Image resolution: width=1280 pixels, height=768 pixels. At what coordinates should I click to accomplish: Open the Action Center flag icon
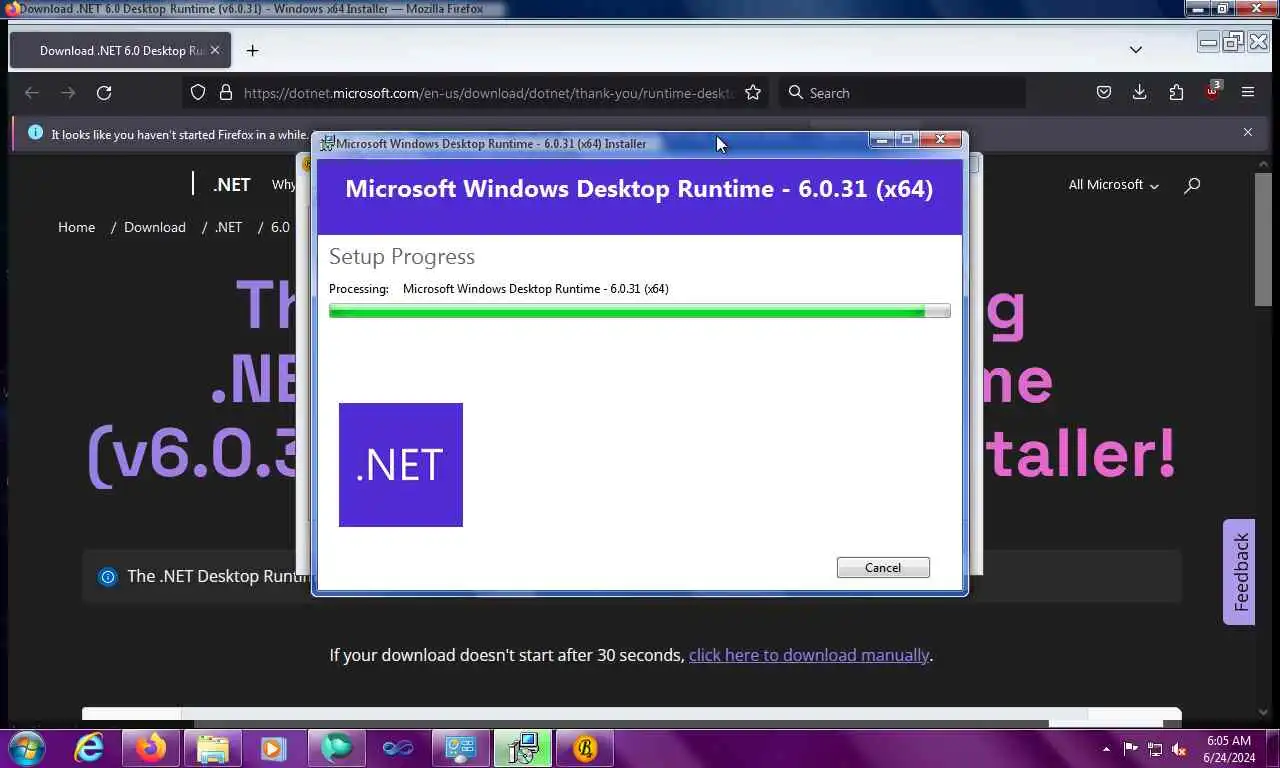pyautogui.click(x=1131, y=748)
